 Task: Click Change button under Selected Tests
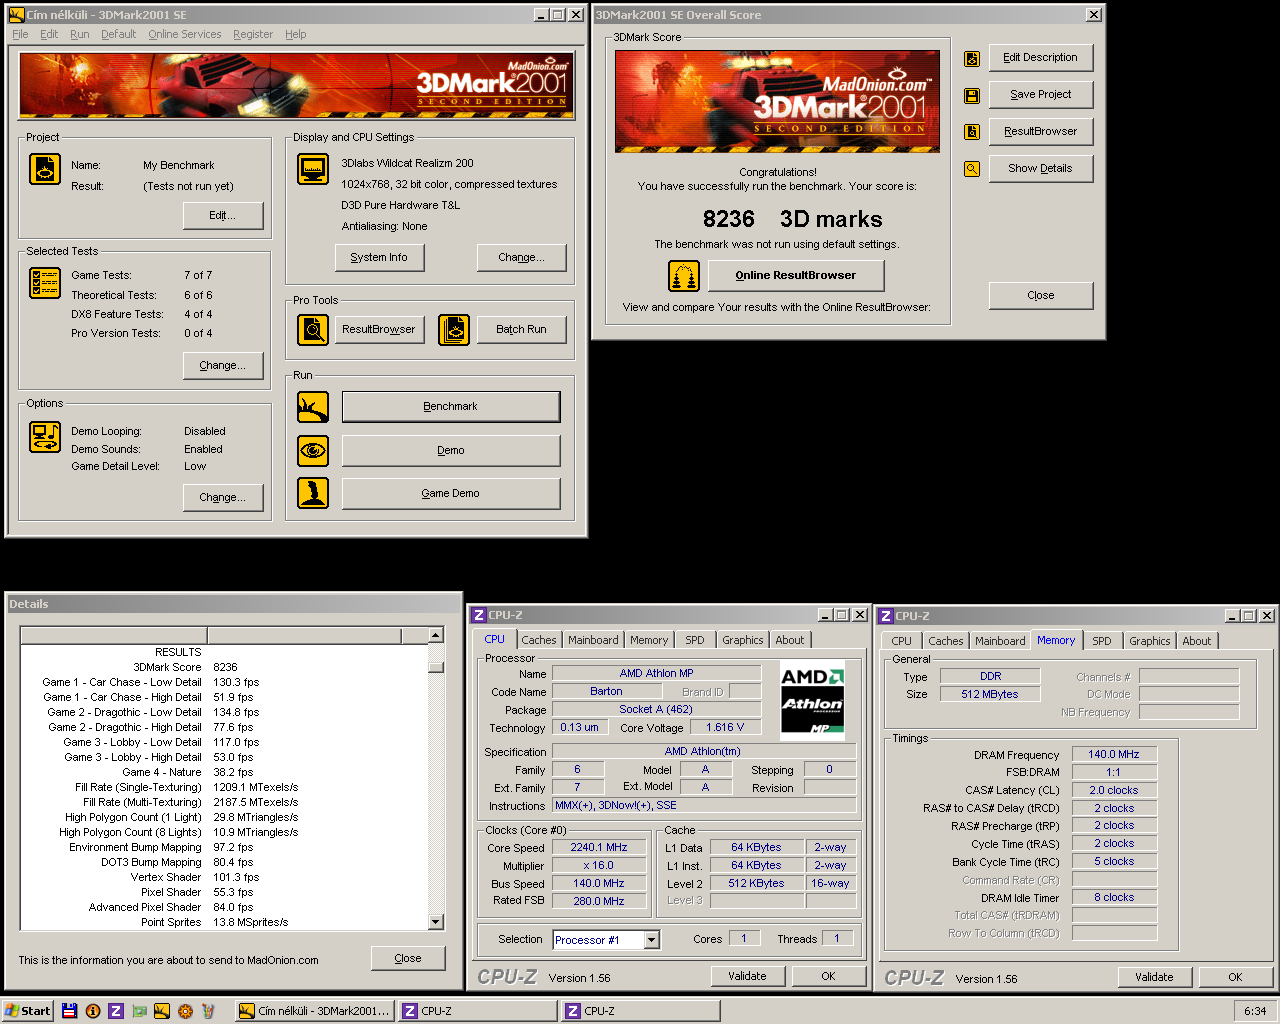coord(223,366)
